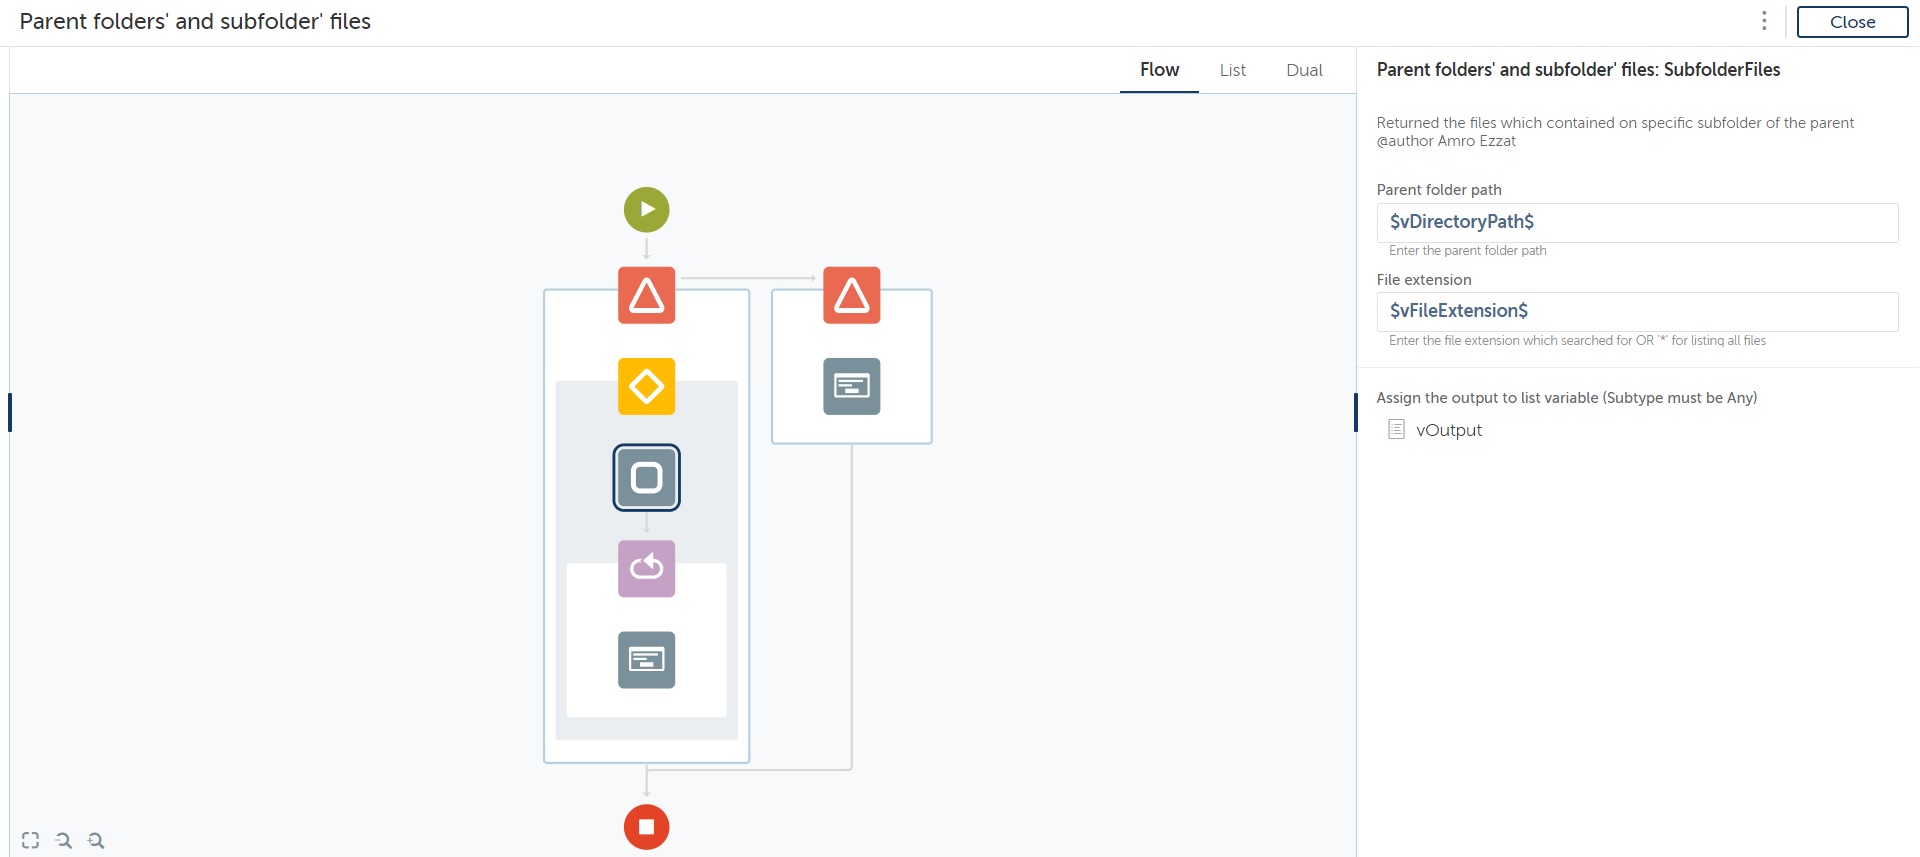Zoom out of the flow diagram
1920x857 pixels.
point(64,840)
